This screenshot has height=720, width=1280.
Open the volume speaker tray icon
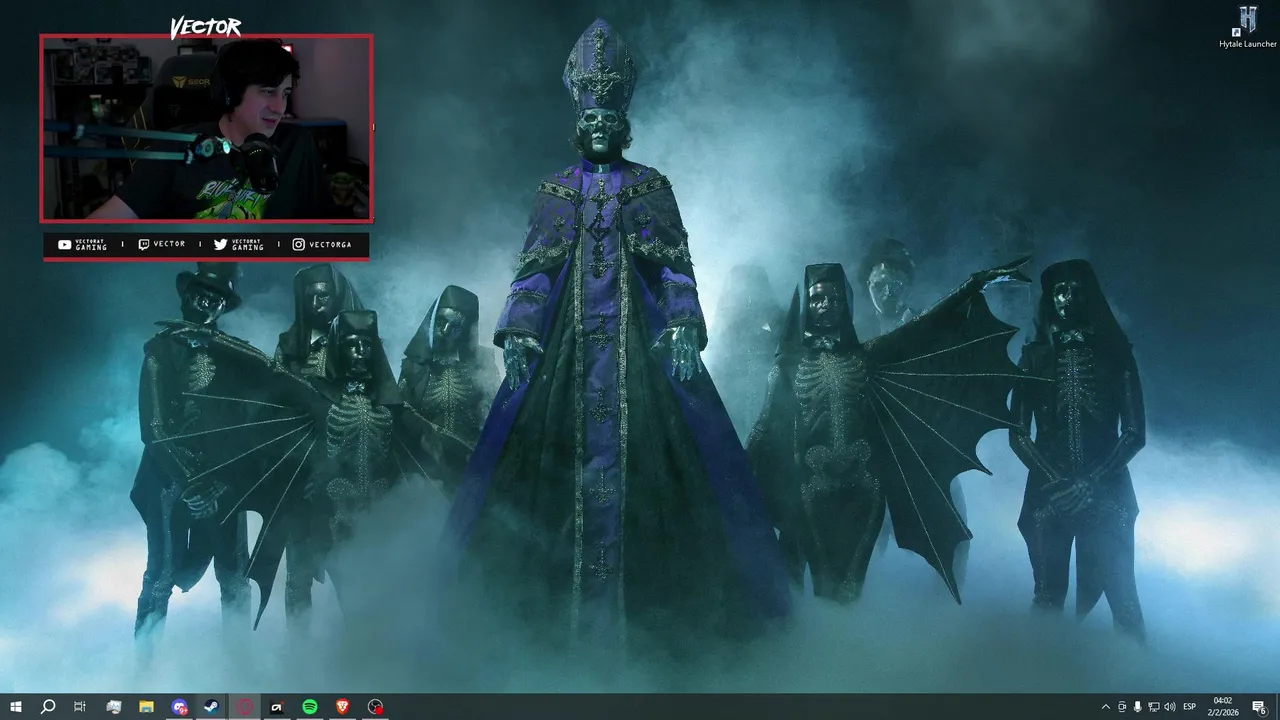(x=1170, y=707)
